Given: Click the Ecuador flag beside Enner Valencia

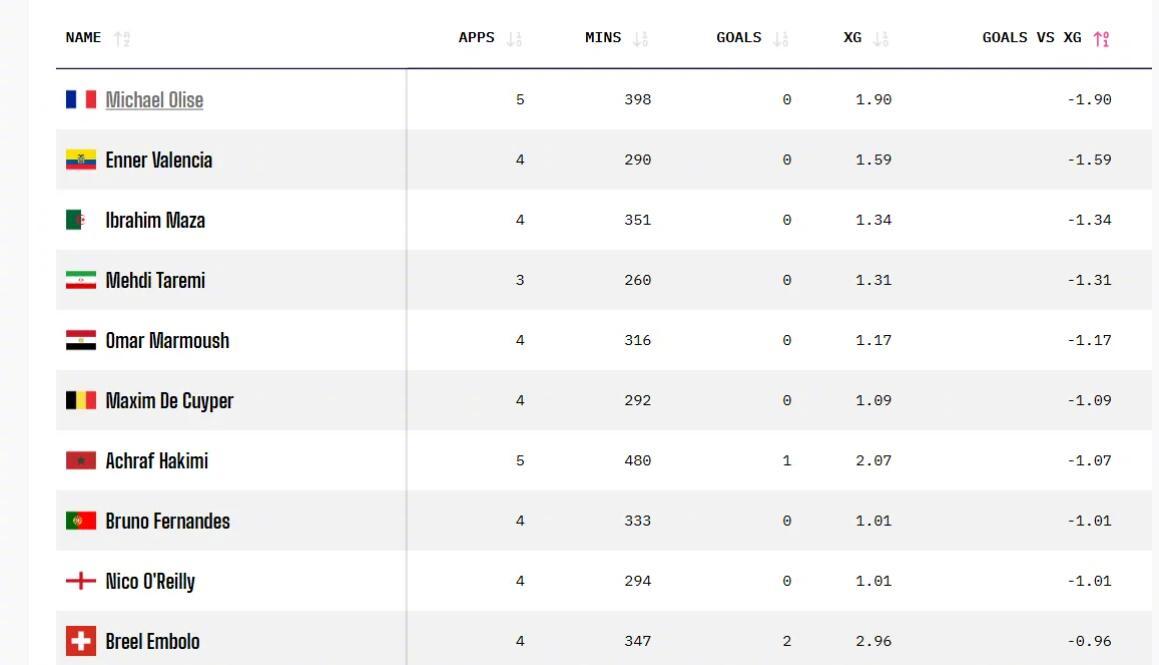Looking at the screenshot, I should click(81, 160).
